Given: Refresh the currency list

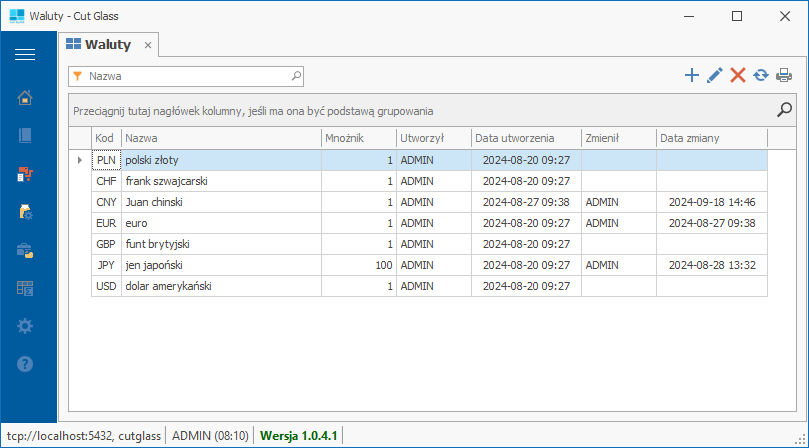Looking at the screenshot, I should click(761, 75).
